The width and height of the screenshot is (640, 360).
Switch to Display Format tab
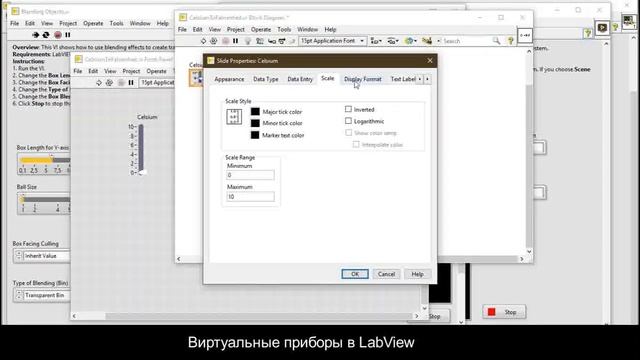click(x=363, y=79)
